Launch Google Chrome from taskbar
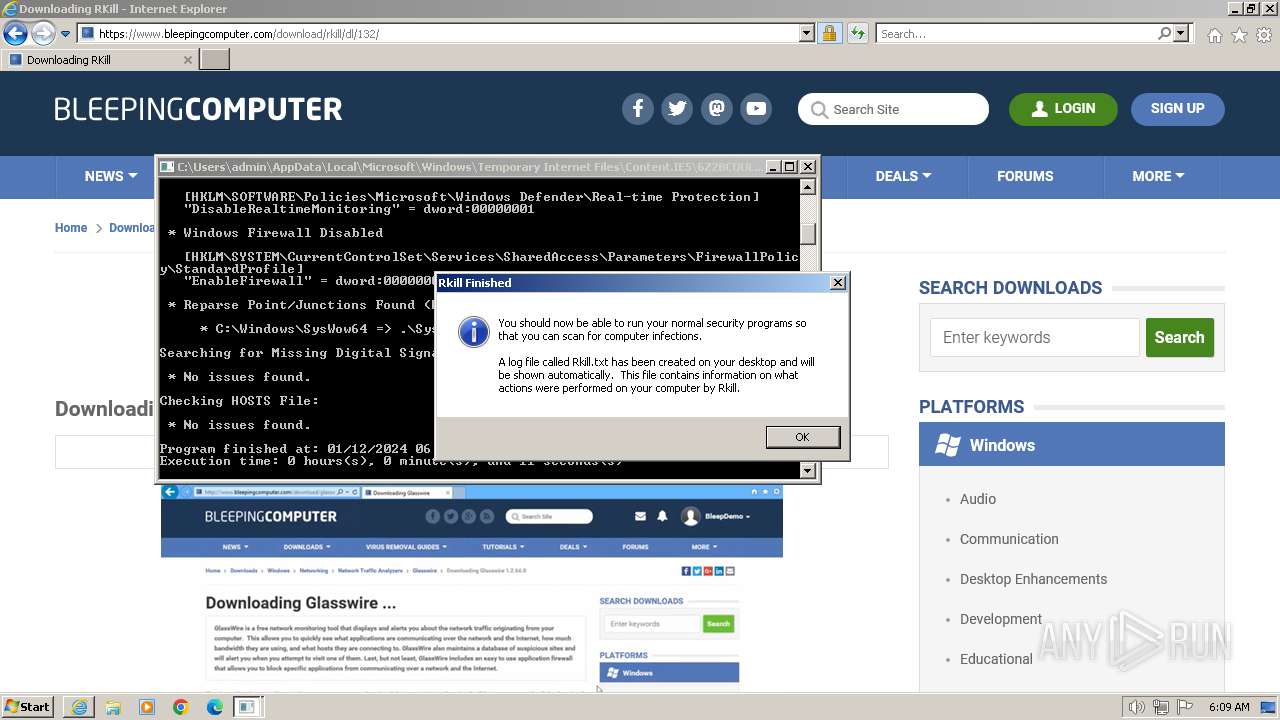Image resolution: width=1280 pixels, height=720 pixels. (181, 707)
